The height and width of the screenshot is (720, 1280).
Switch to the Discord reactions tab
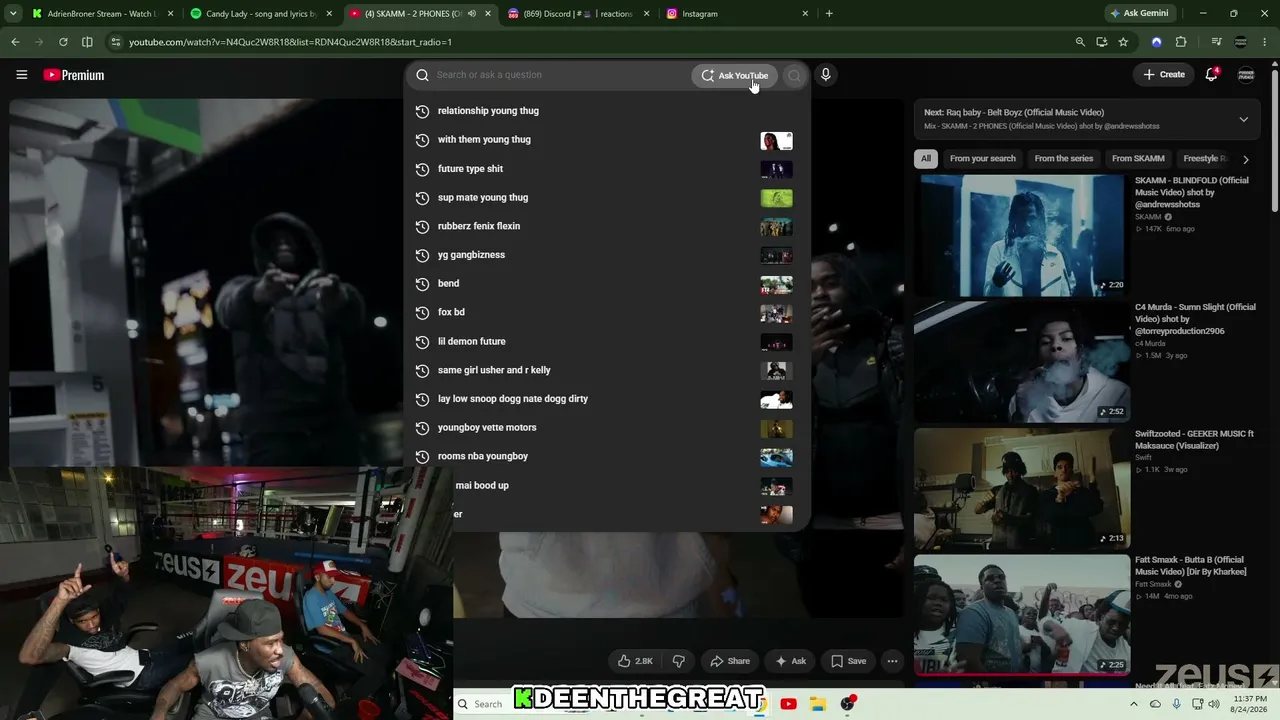578,14
